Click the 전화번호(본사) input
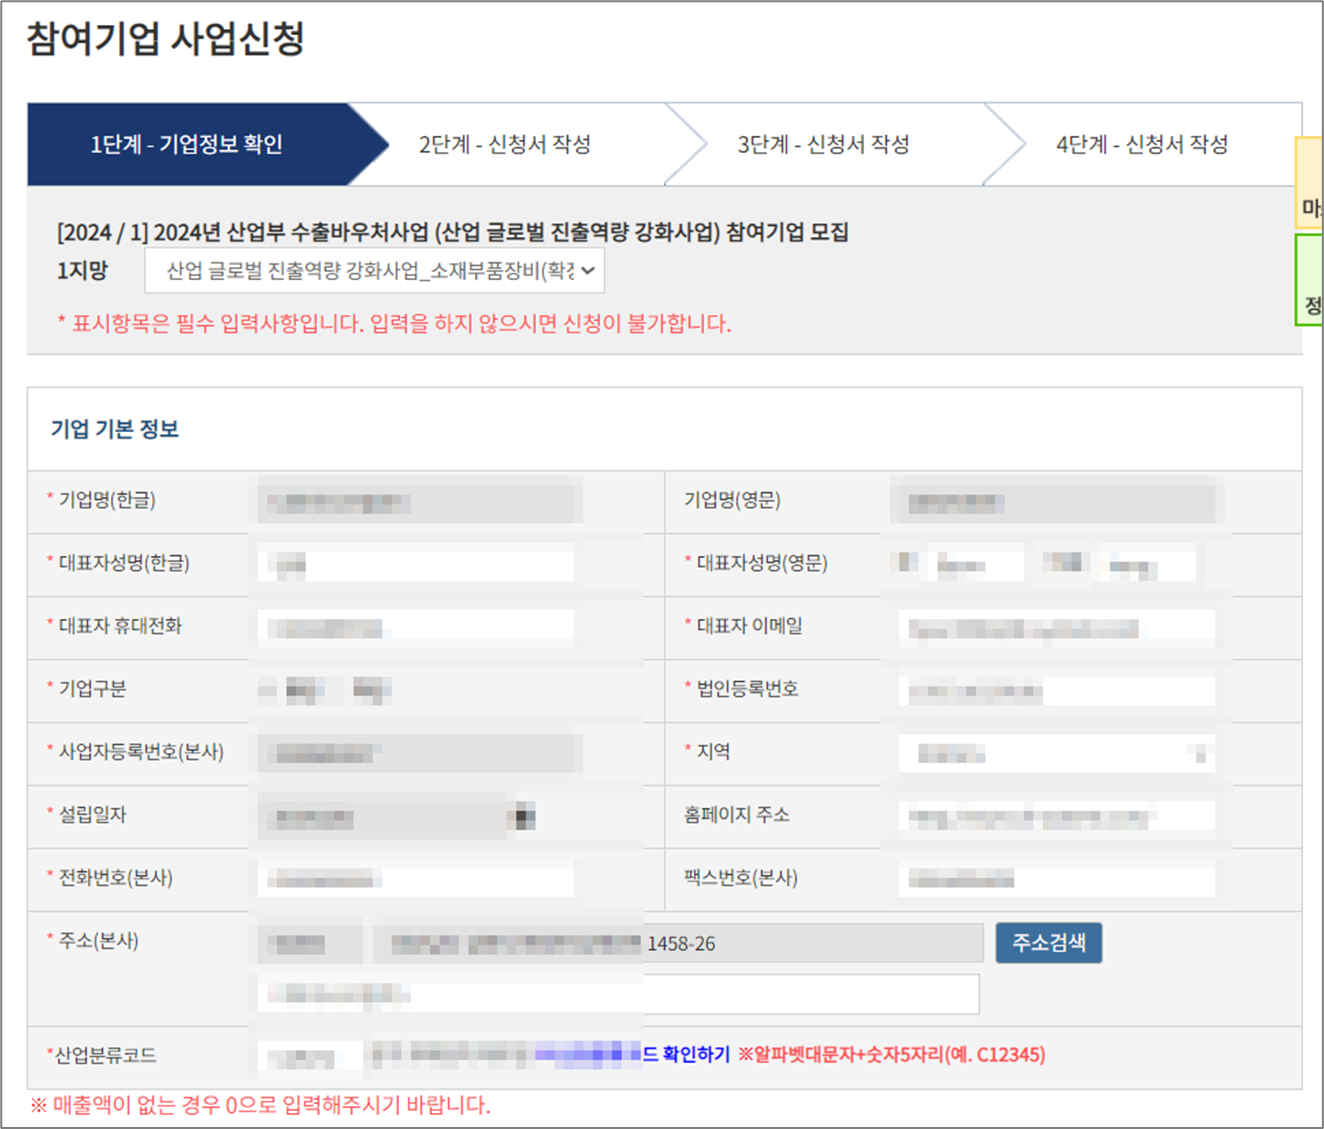1324x1129 pixels. click(416, 880)
